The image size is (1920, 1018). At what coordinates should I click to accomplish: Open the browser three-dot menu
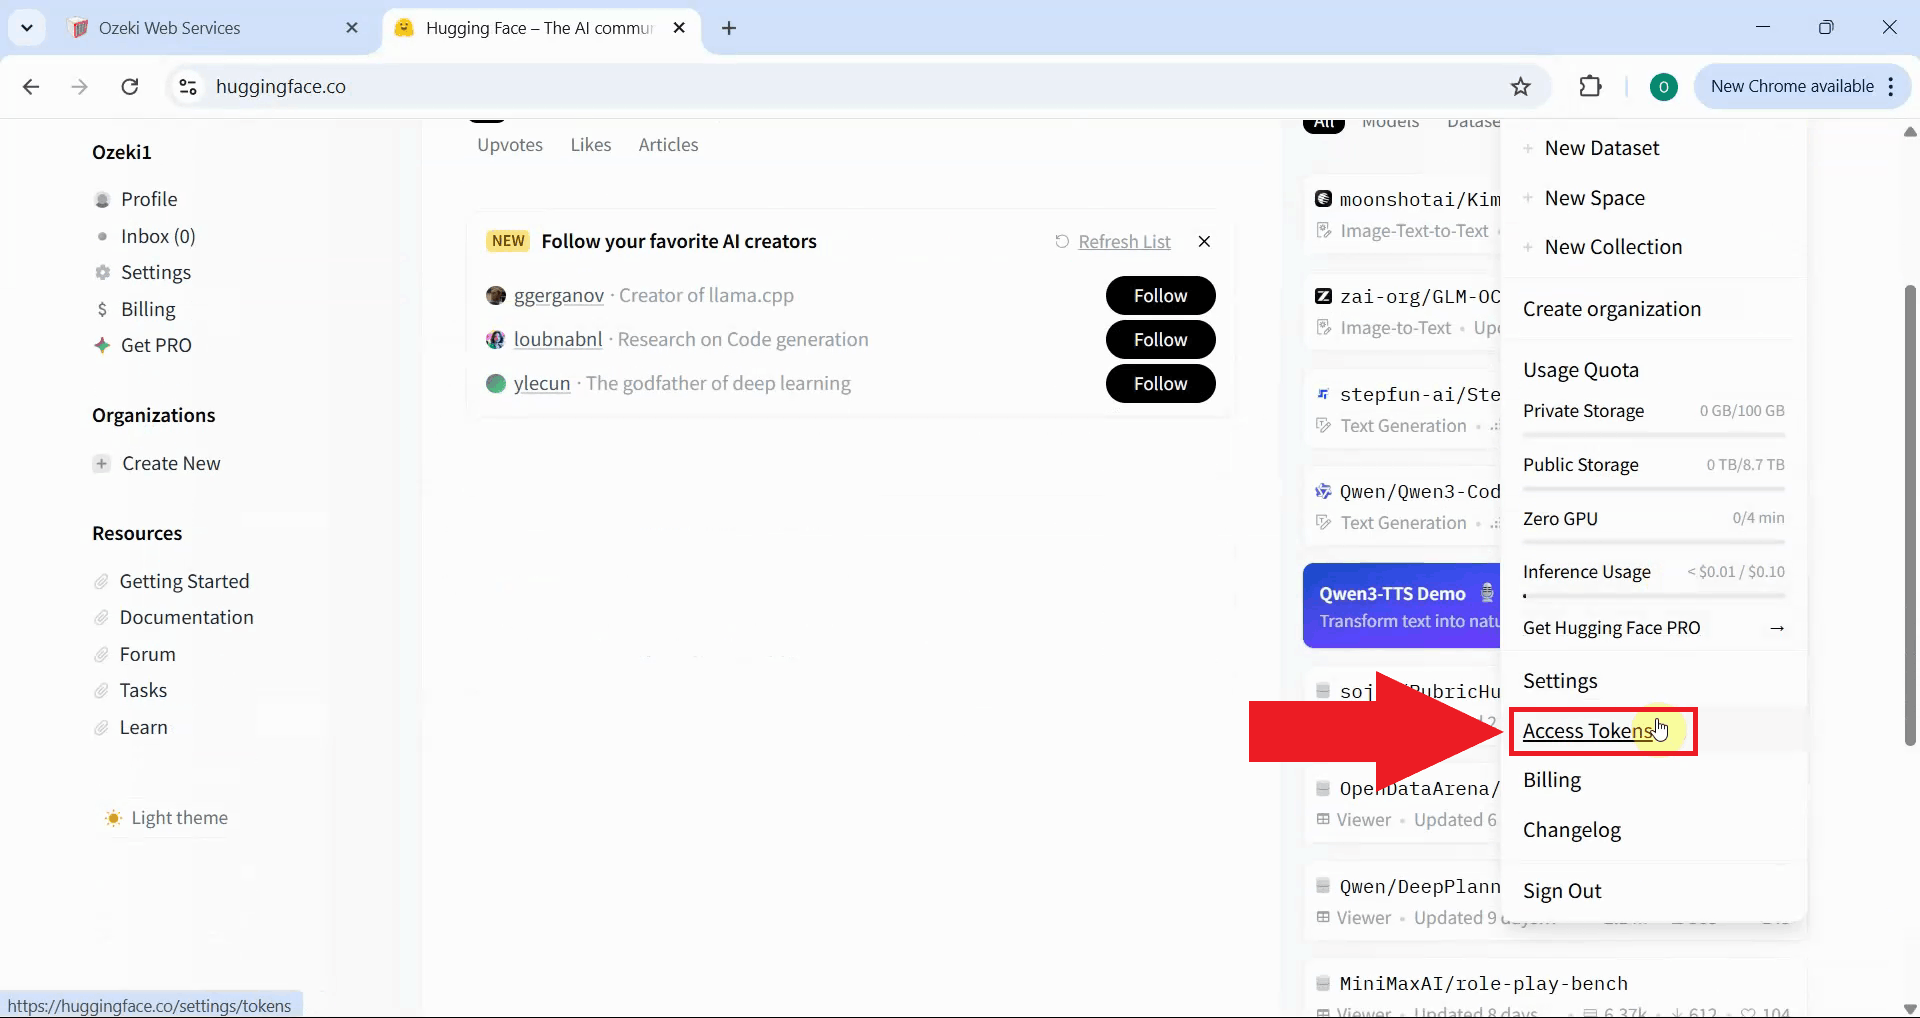[1892, 86]
